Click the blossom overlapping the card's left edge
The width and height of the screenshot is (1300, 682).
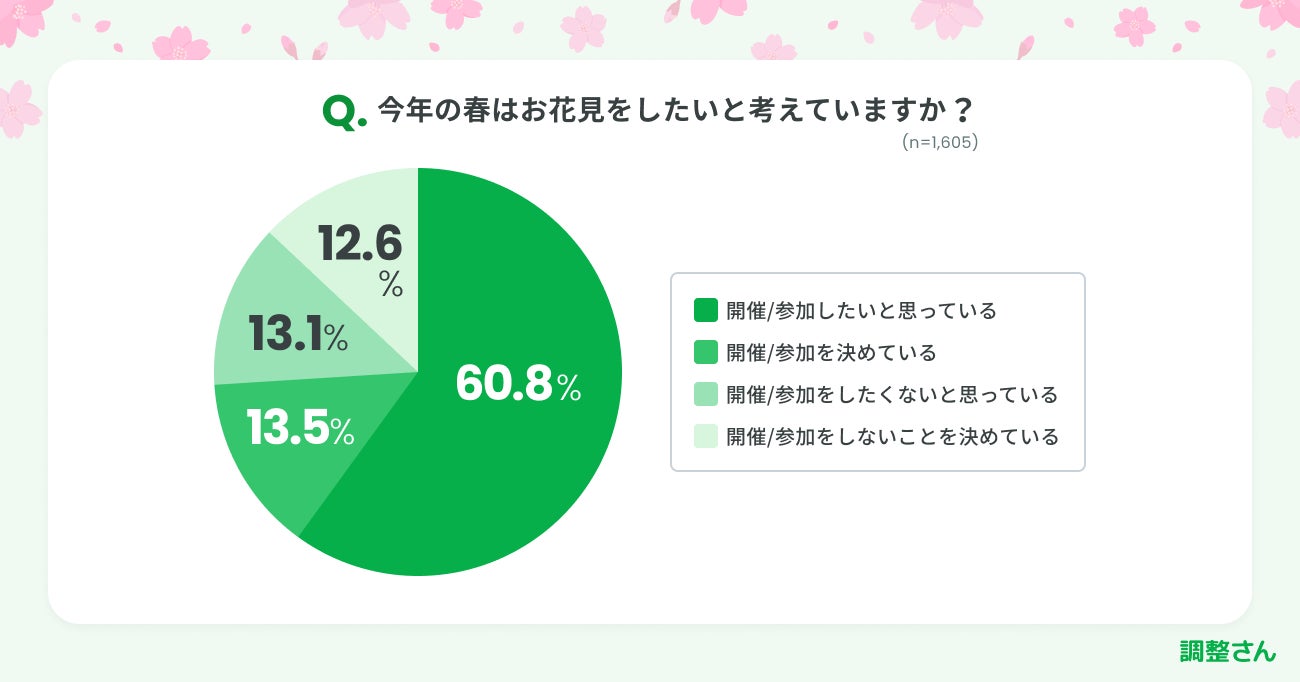coord(18,110)
